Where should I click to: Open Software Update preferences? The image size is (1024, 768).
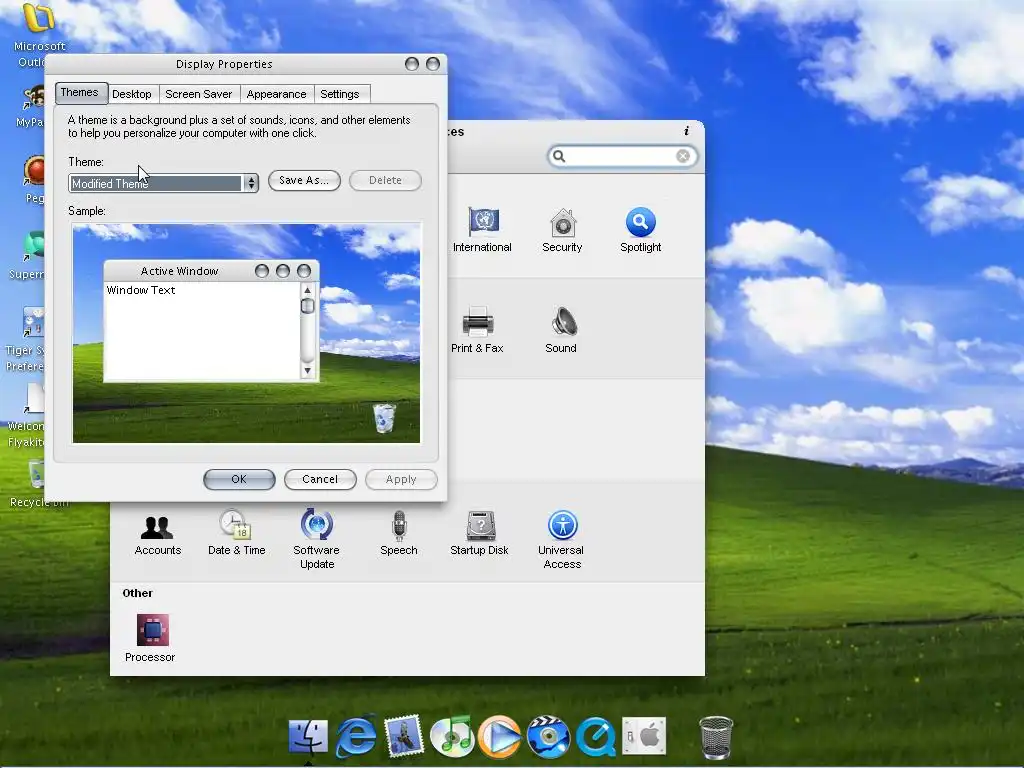(x=317, y=539)
